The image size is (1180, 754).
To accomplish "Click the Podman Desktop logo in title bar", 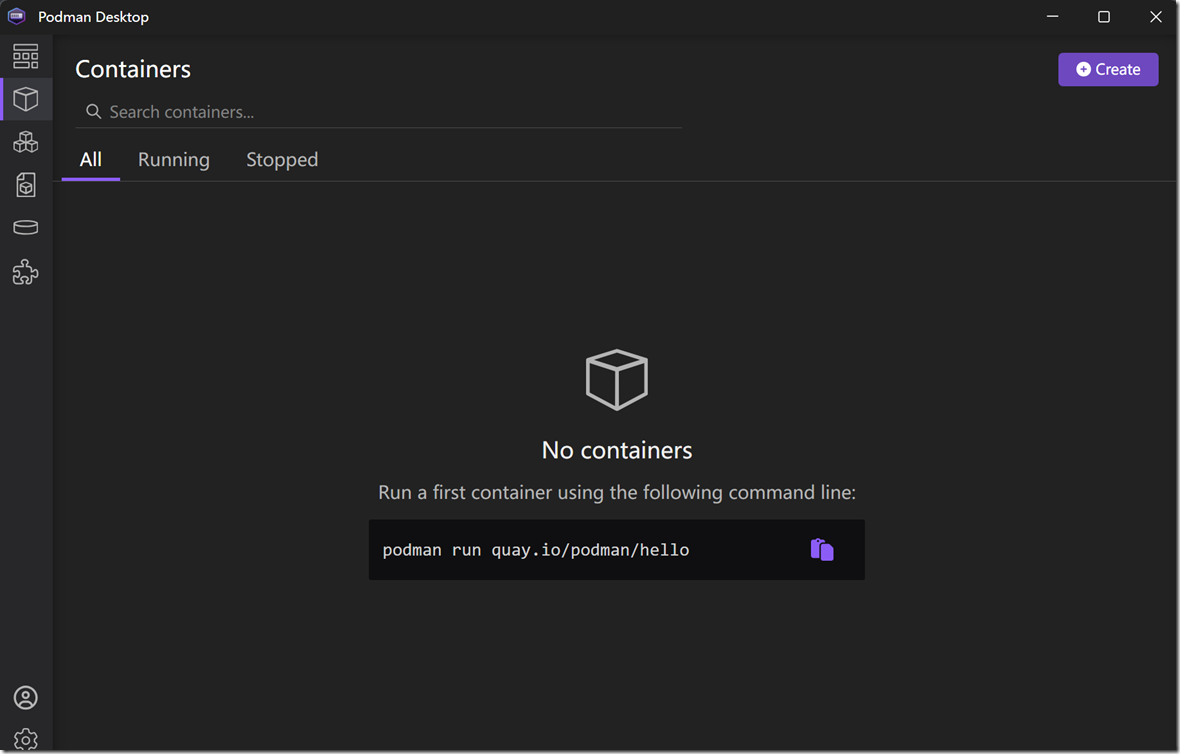I will pos(16,17).
